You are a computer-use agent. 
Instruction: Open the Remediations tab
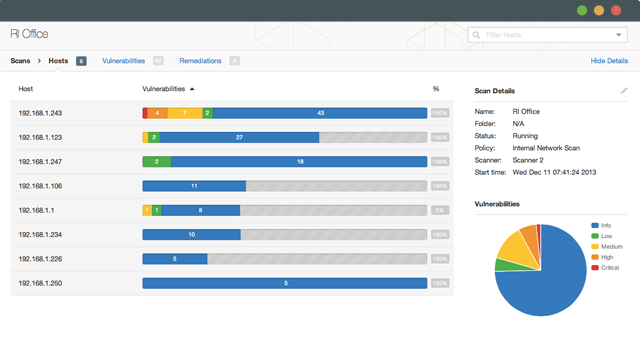coord(200,61)
